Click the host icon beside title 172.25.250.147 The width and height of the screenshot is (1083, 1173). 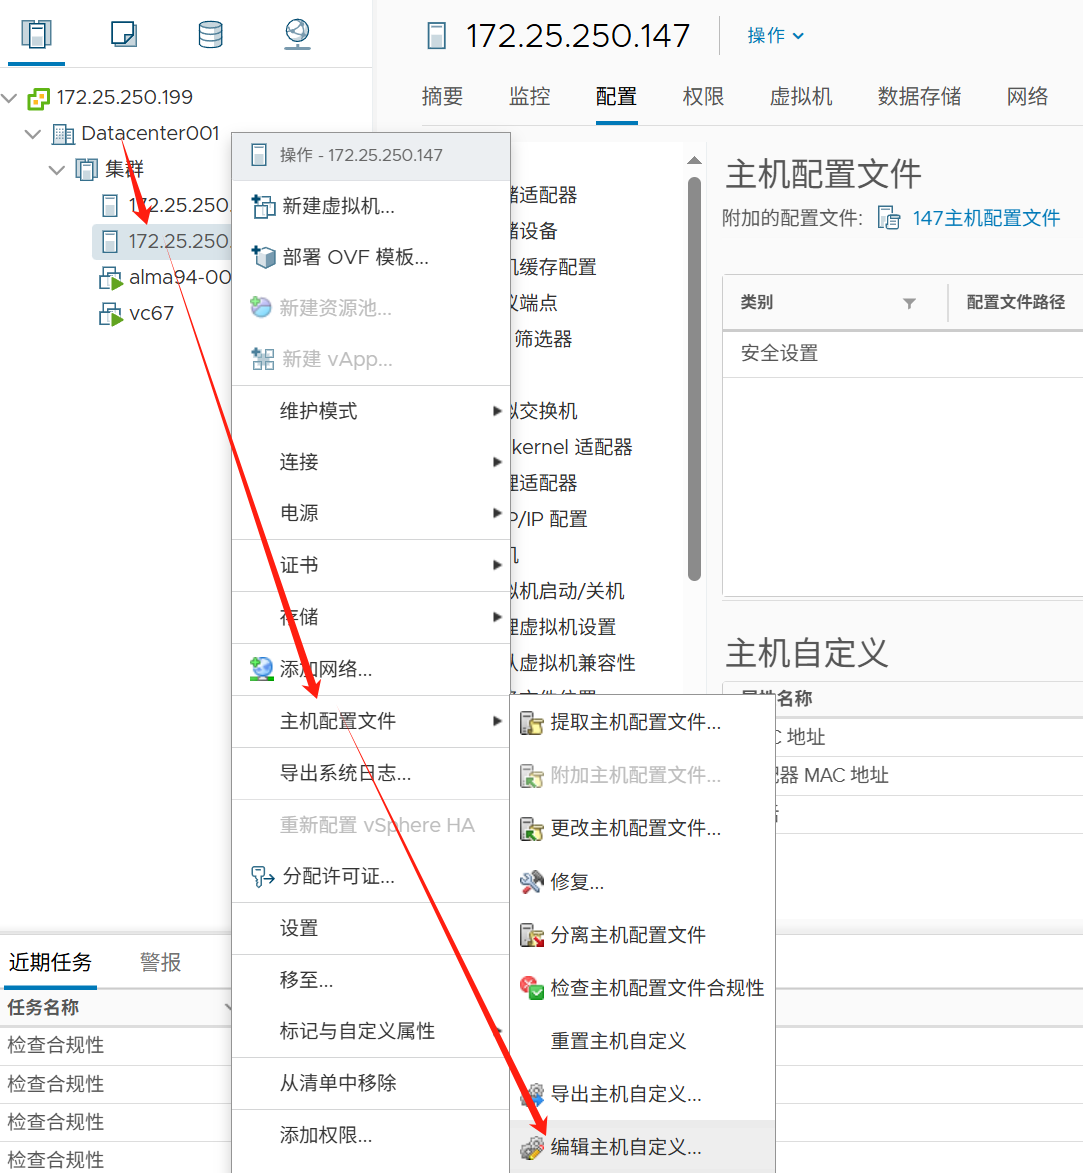click(437, 35)
